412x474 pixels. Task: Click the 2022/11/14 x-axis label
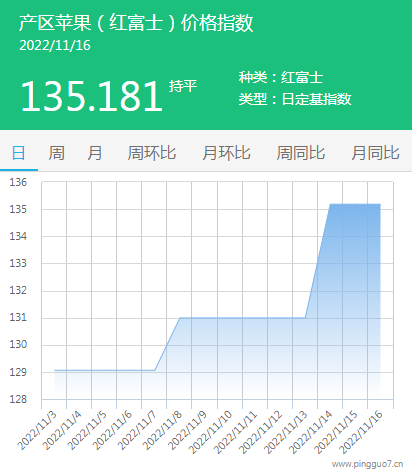point(311,432)
